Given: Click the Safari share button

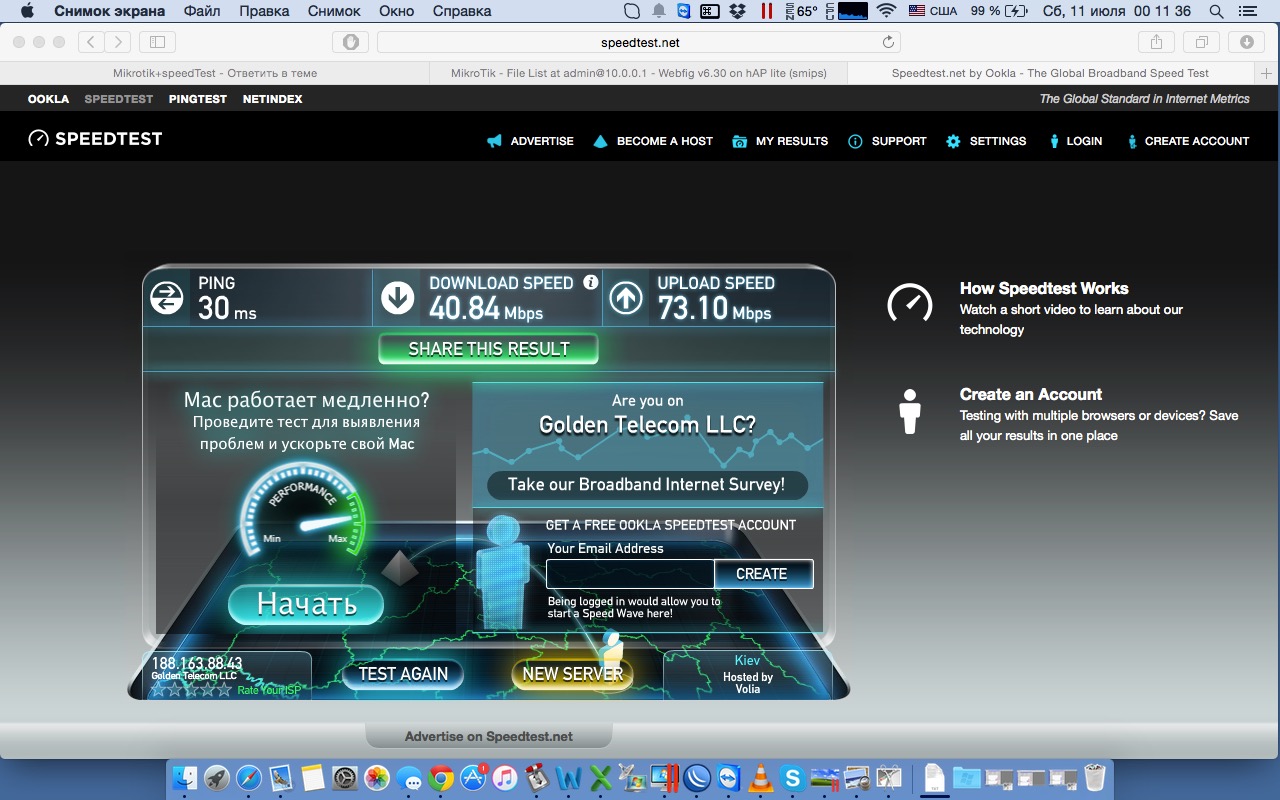Looking at the screenshot, I should [x=1156, y=42].
